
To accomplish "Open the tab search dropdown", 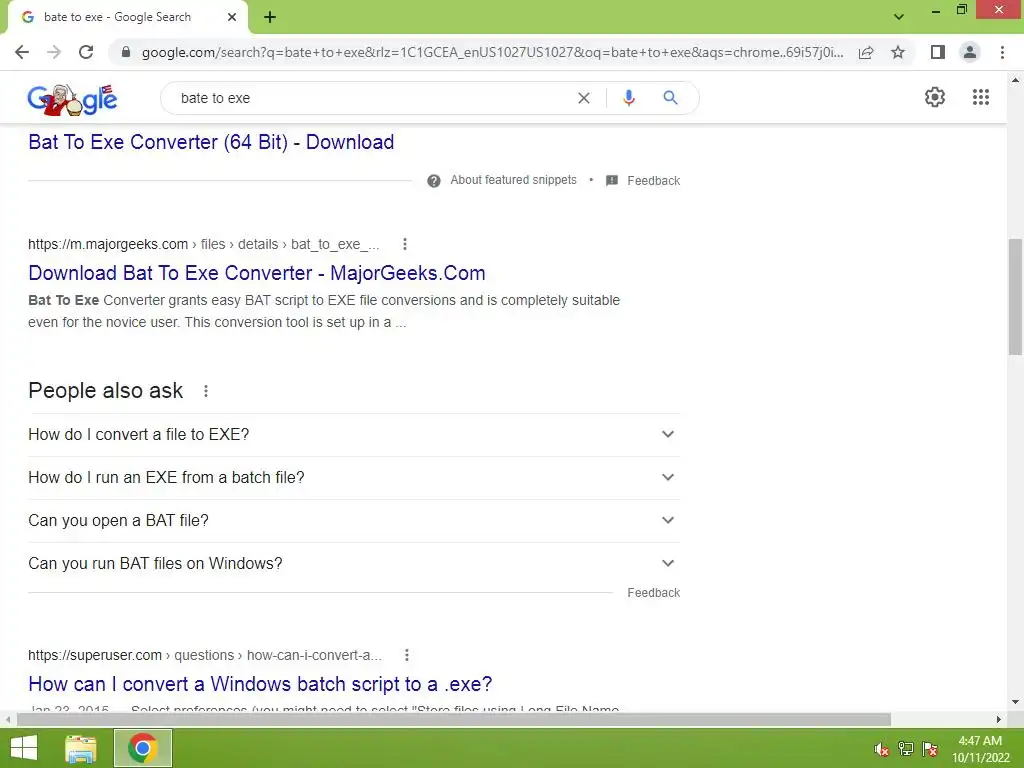I will (899, 17).
